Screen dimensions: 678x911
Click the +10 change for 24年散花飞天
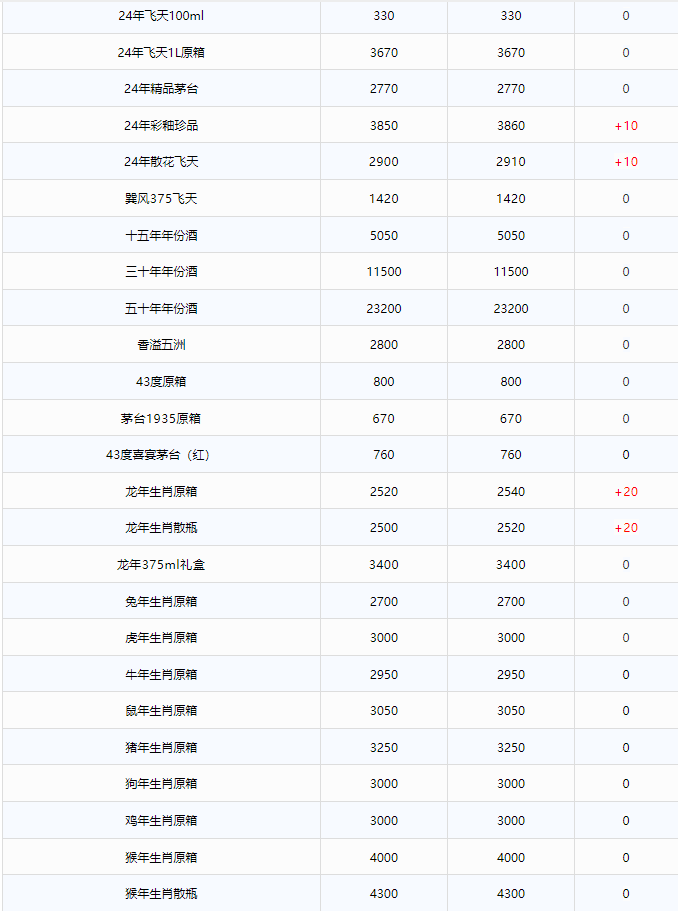626,162
